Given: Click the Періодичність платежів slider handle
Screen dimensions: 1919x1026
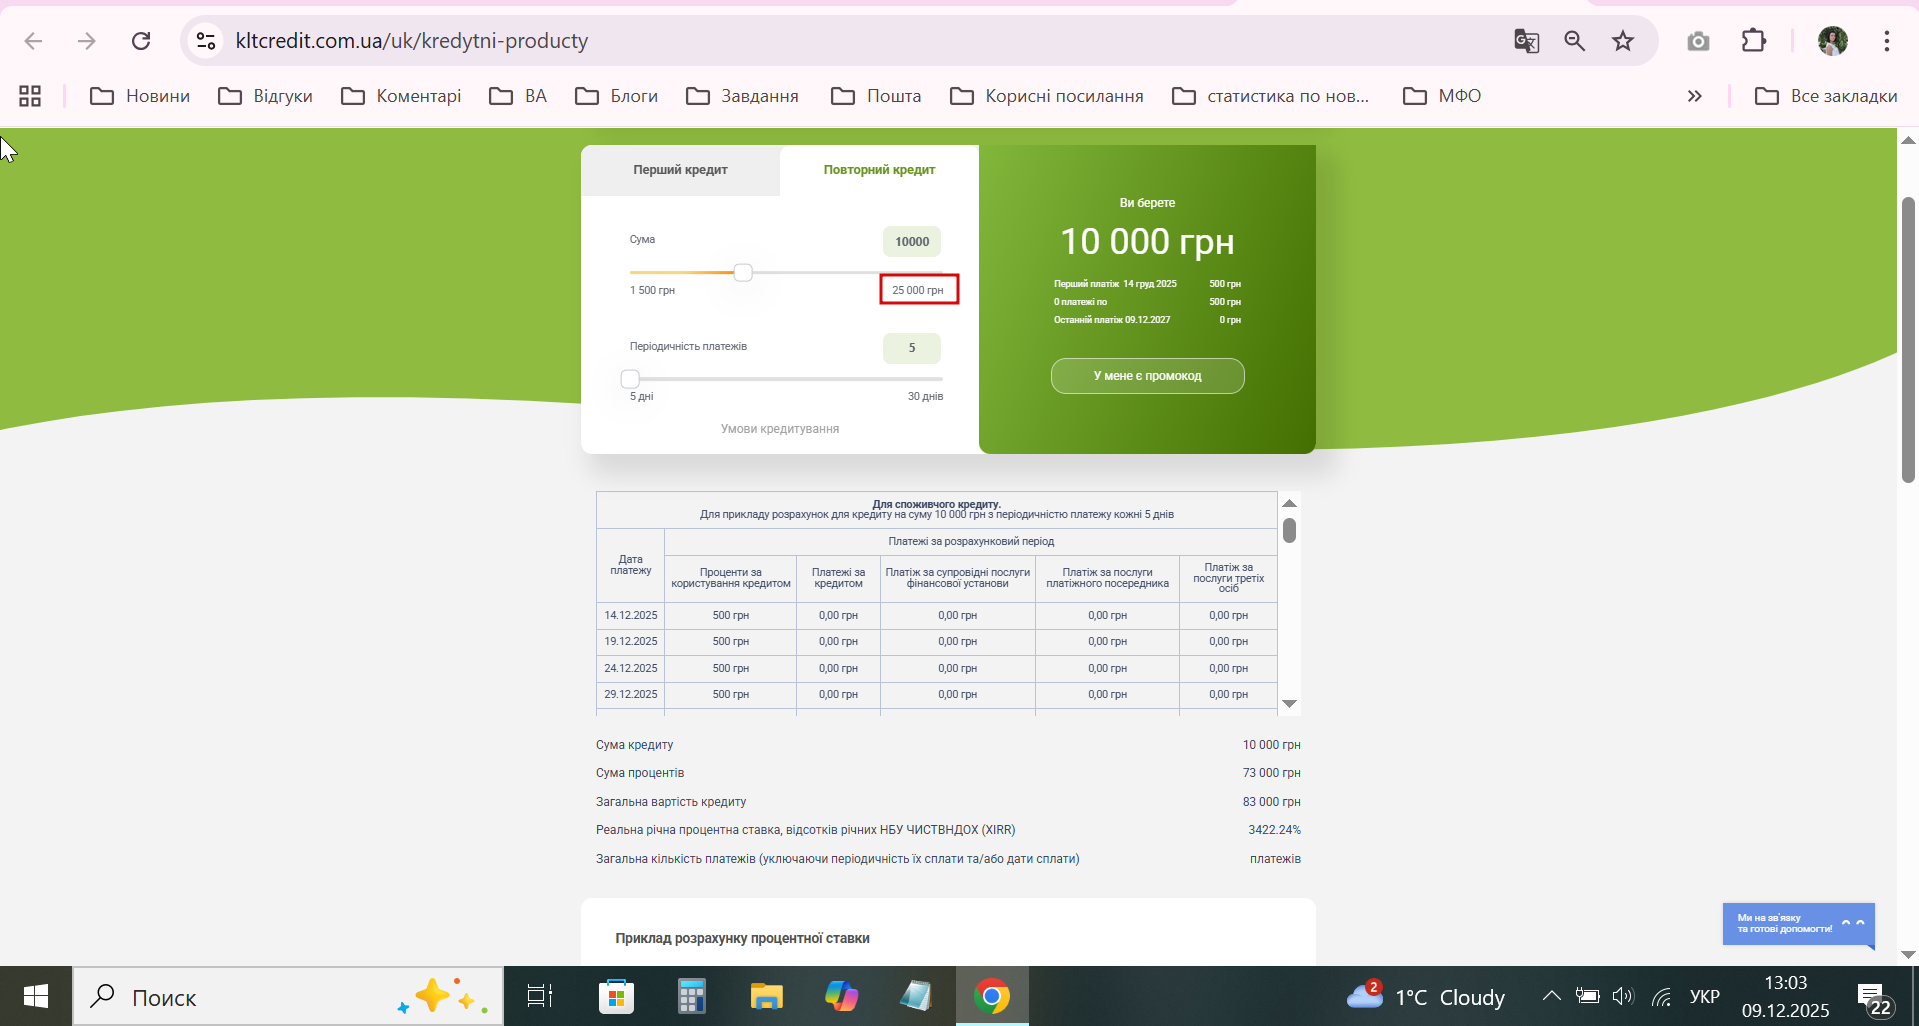Looking at the screenshot, I should point(630,379).
